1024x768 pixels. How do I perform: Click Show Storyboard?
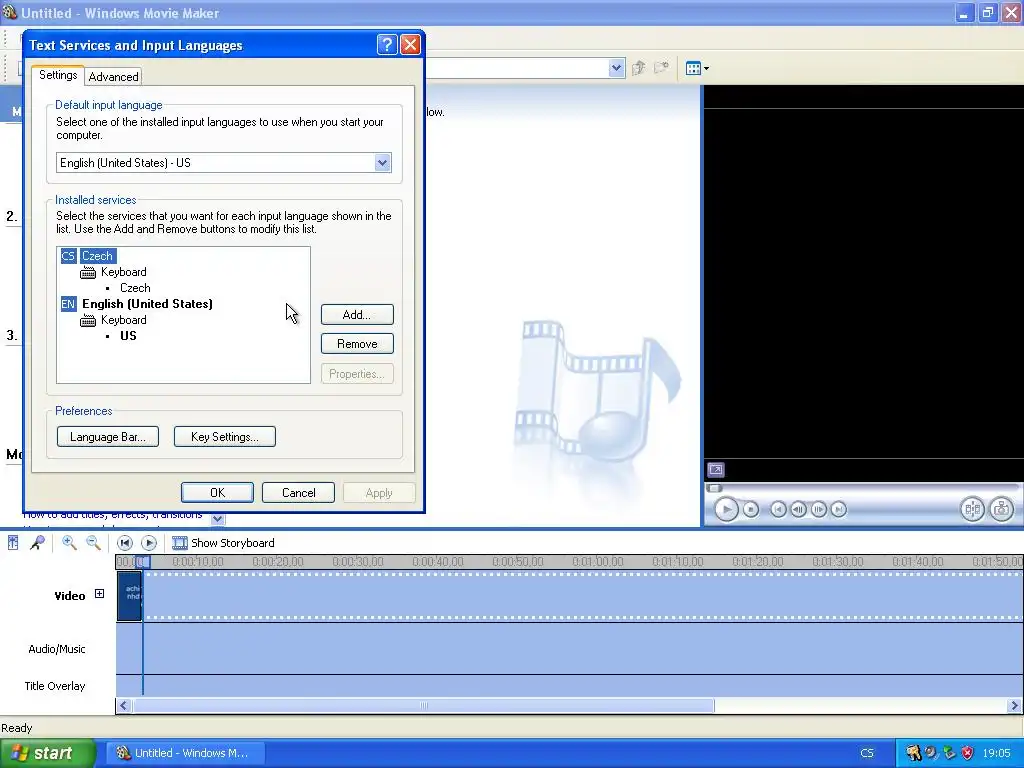click(223, 543)
